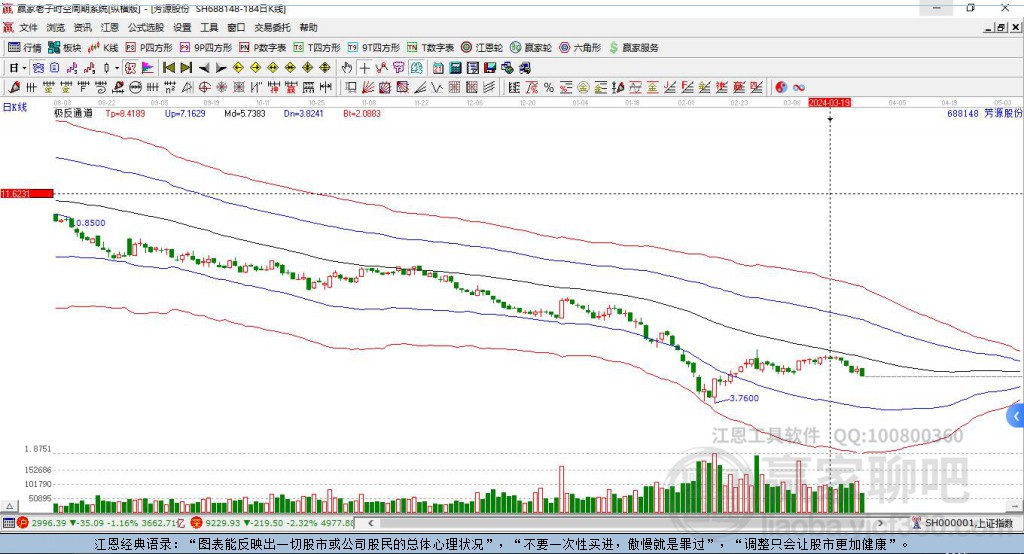Click the 日K线 label
1024x554 pixels.
coord(15,107)
